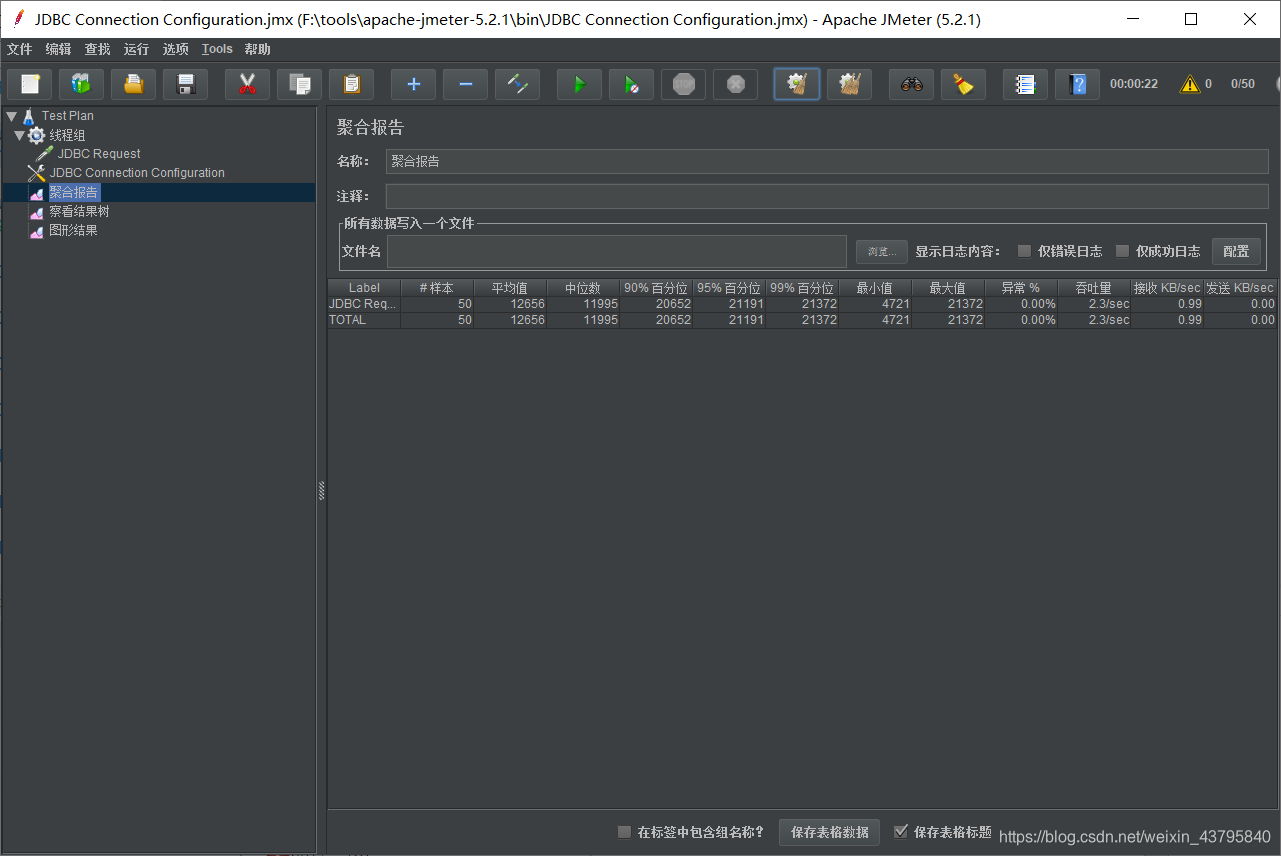This screenshot has height=856, width=1281.
Task: Enable the 仅错误日志 checkbox
Action: pyautogui.click(x=1024, y=251)
